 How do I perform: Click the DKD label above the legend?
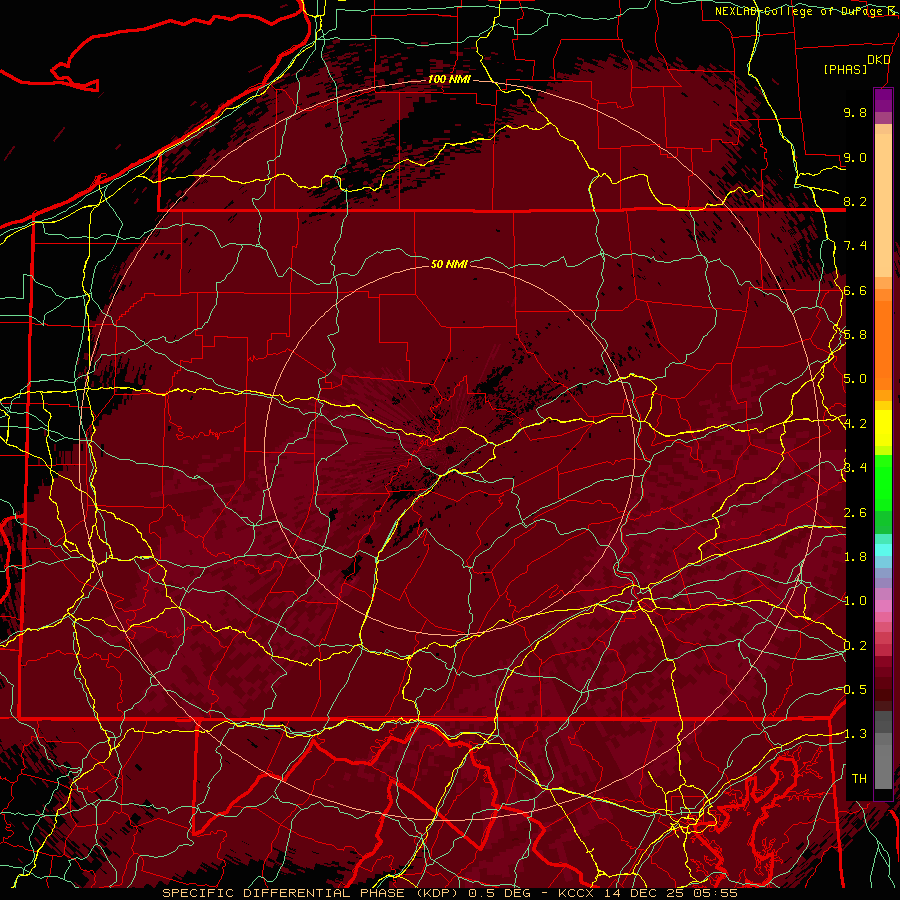878,60
